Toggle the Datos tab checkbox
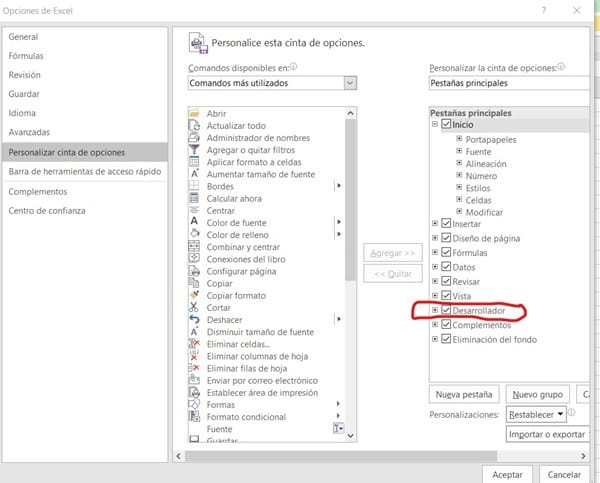This screenshot has height=483, width=600. 446,266
